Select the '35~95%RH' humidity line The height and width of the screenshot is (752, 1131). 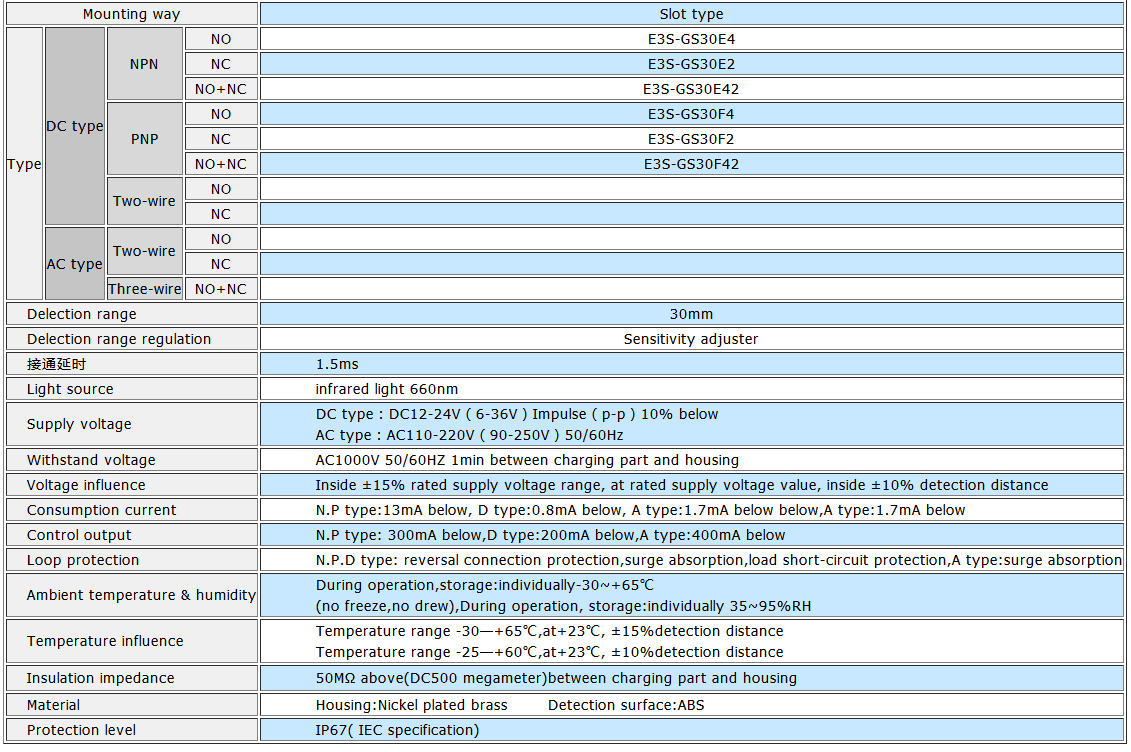click(563, 606)
